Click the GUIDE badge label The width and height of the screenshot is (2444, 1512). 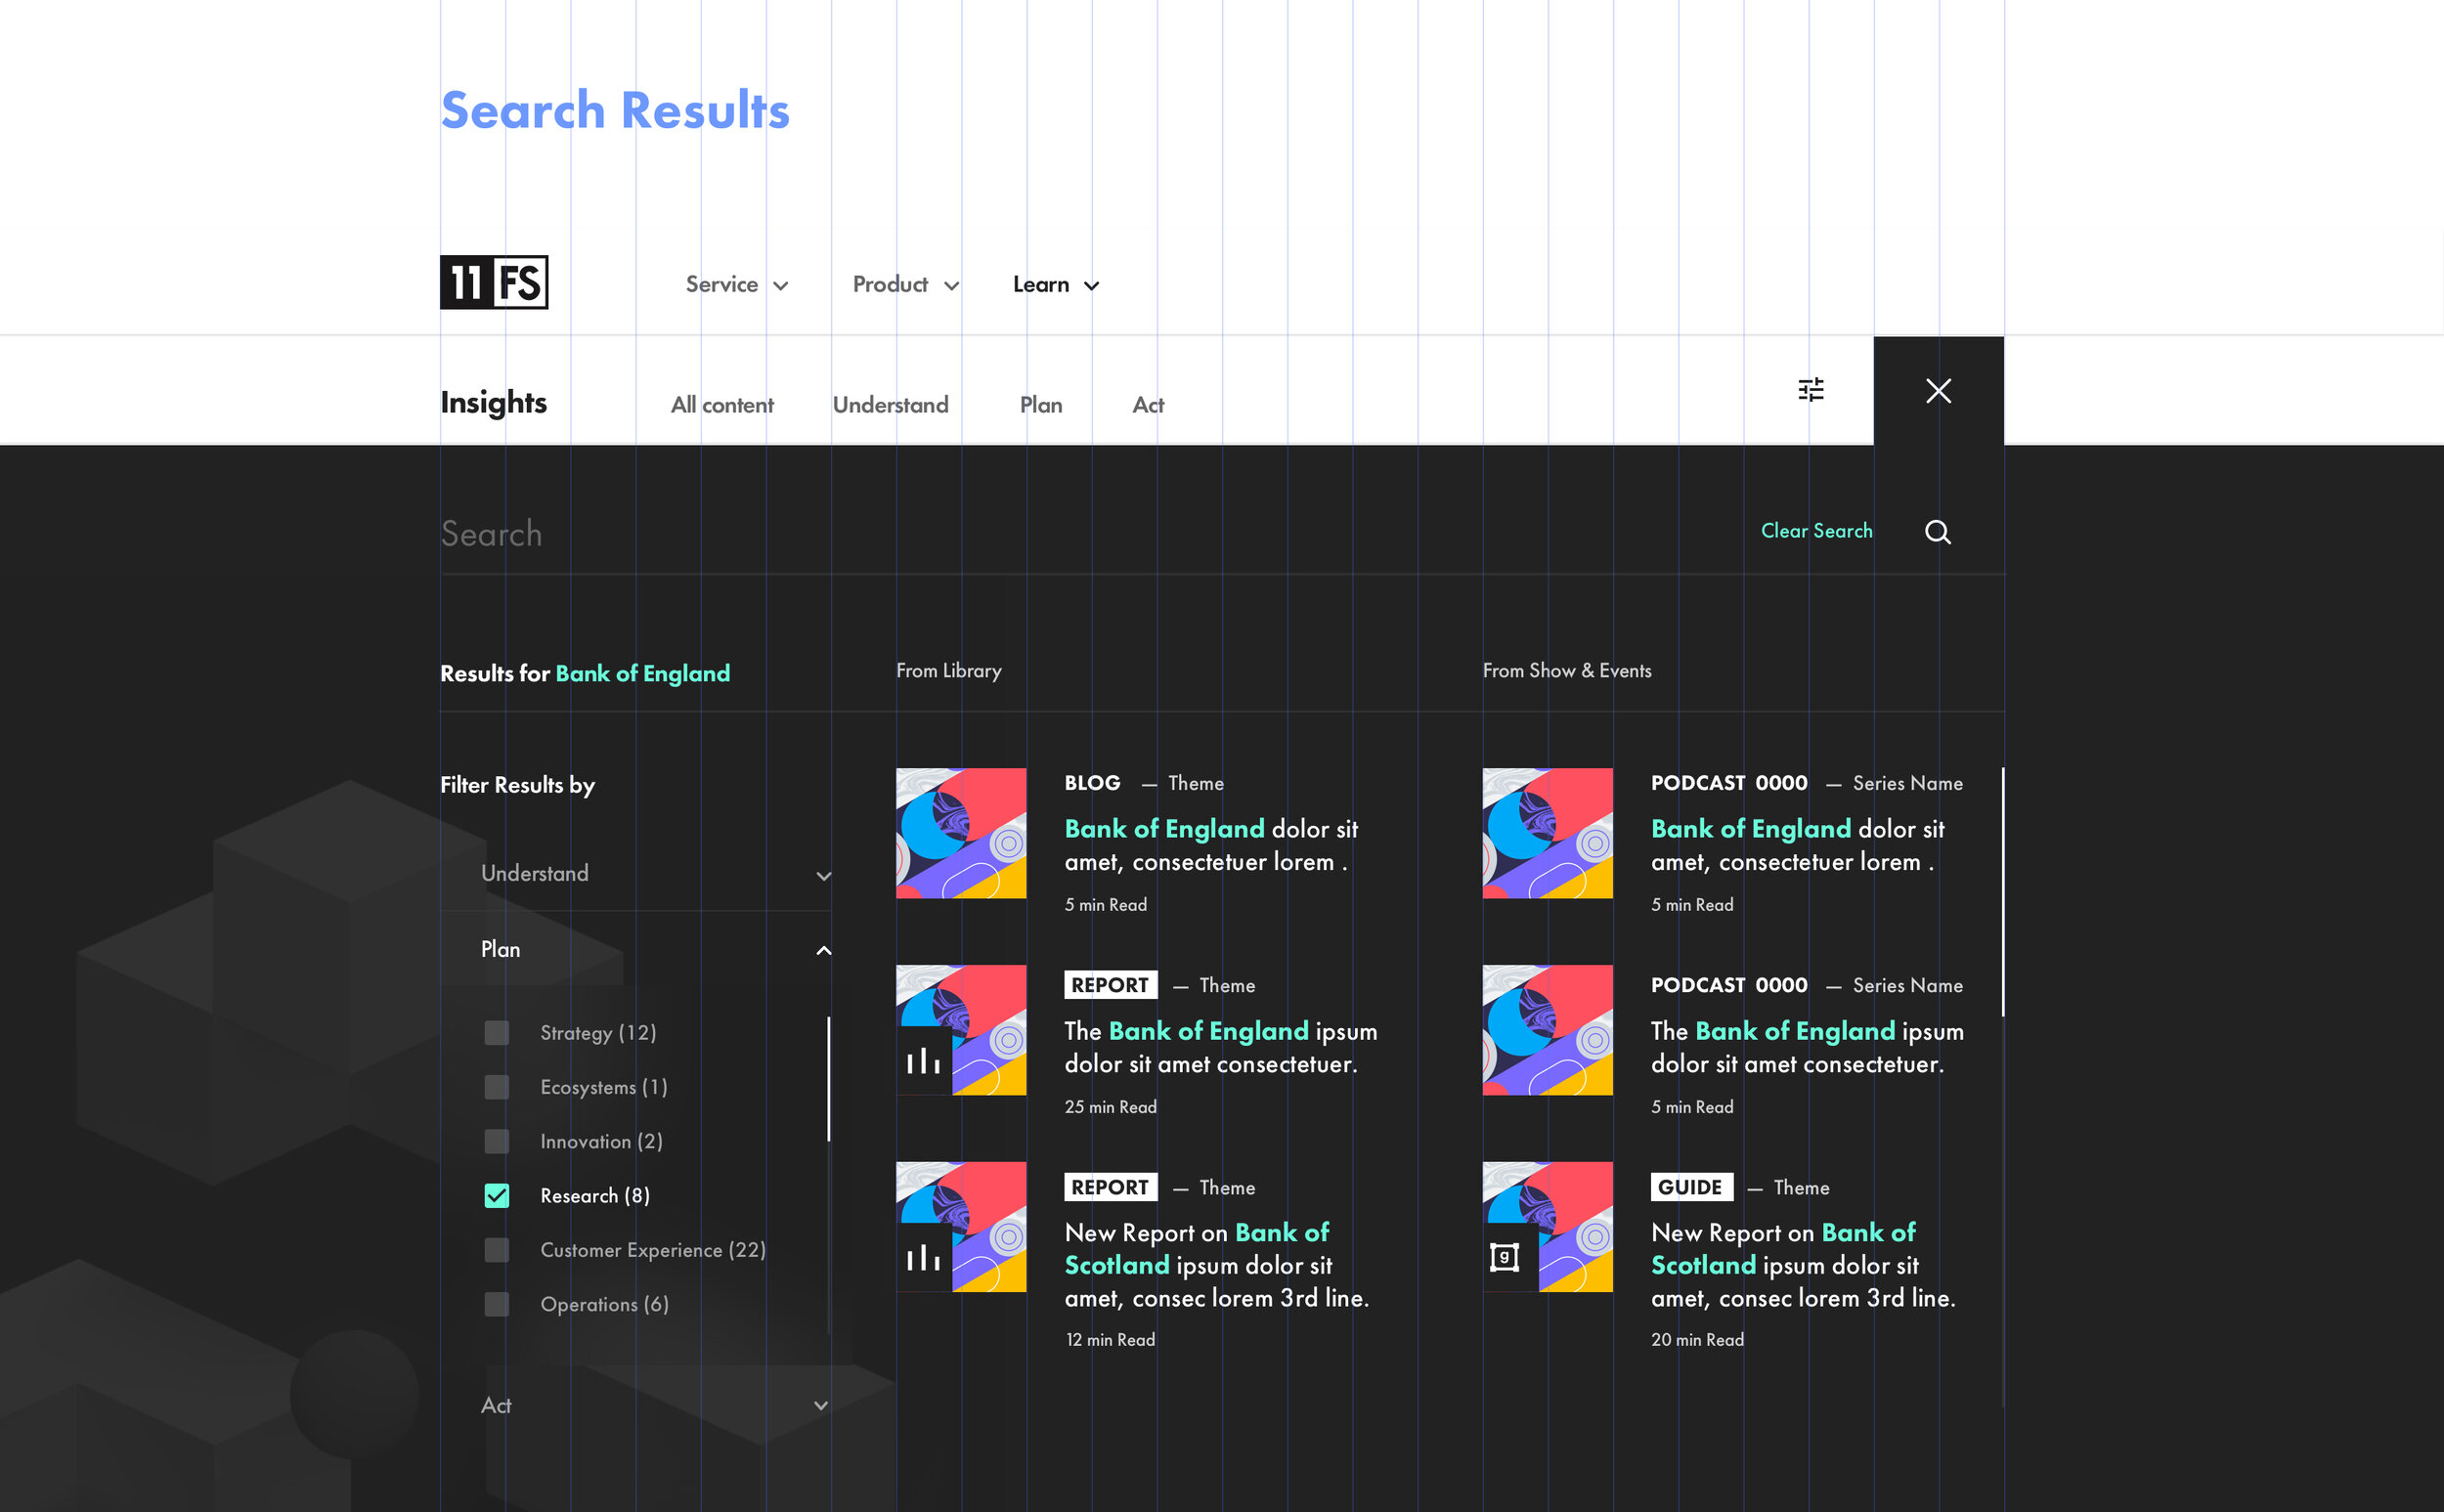[1691, 1187]
